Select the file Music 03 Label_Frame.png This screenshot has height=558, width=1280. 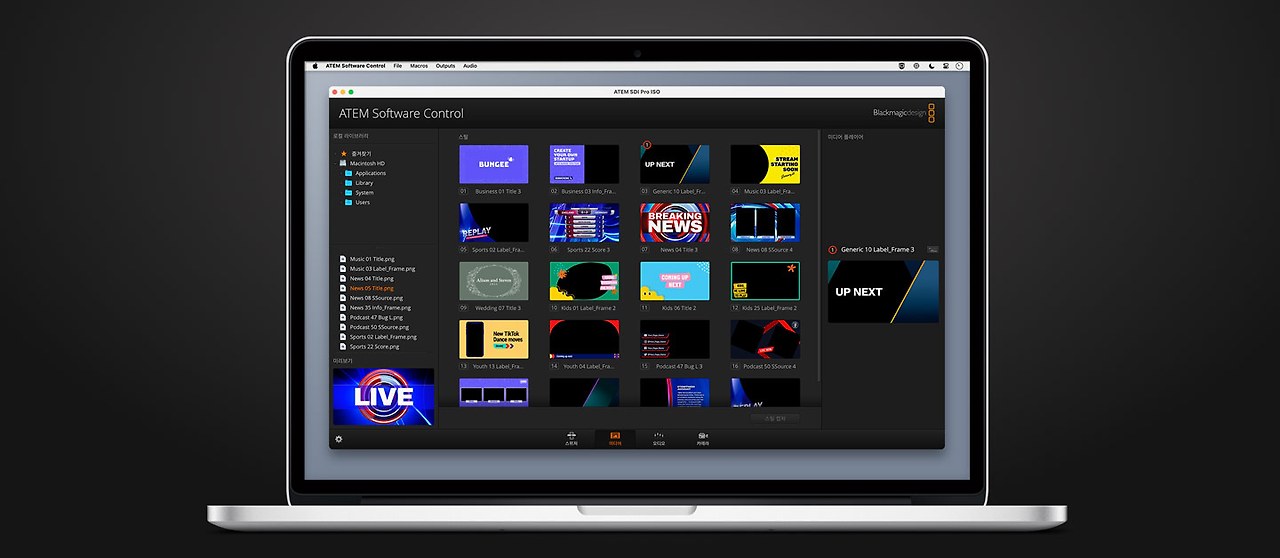tap(377, 269)
